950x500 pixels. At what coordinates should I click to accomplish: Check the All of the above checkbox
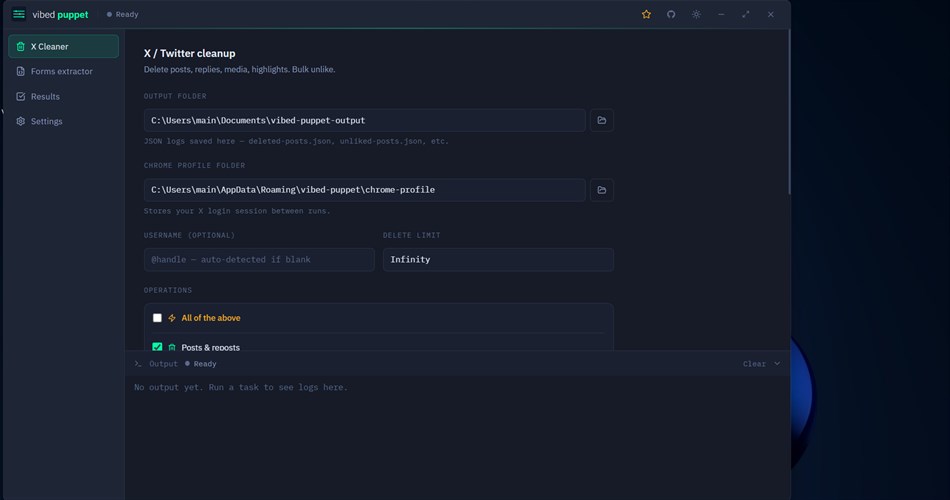(x=157, y=318)
